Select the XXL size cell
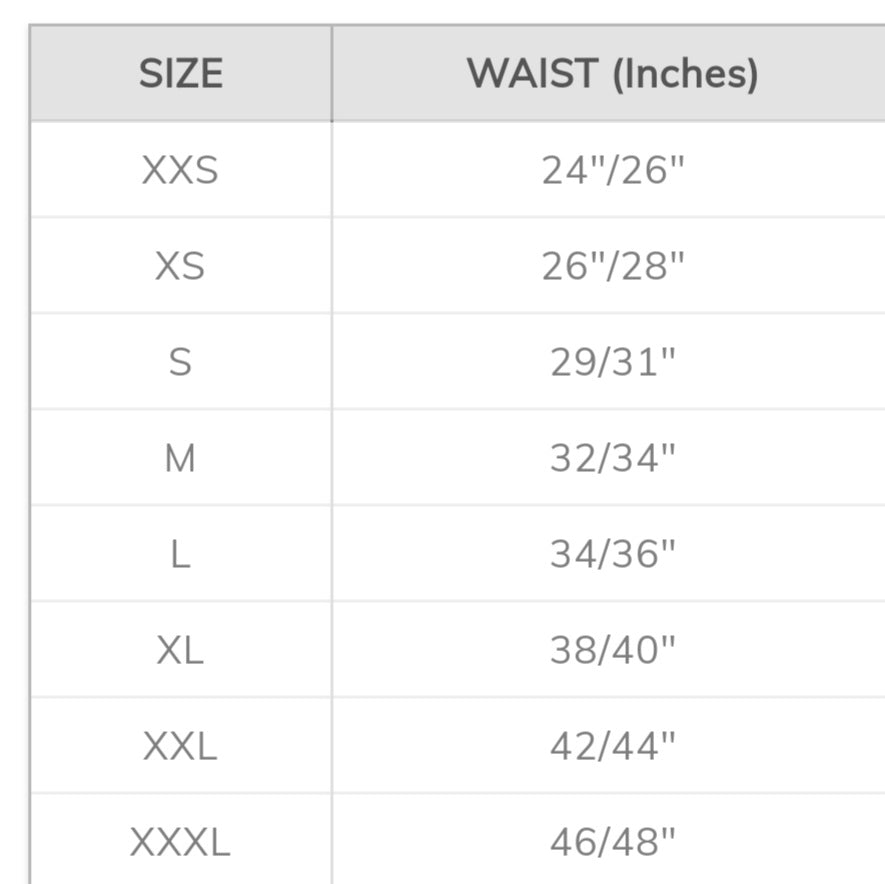 click(180, 747)
